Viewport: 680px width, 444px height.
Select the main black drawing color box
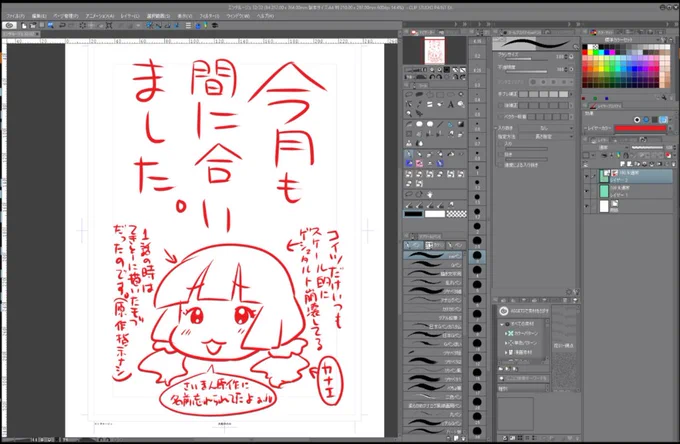coord(413,214)
